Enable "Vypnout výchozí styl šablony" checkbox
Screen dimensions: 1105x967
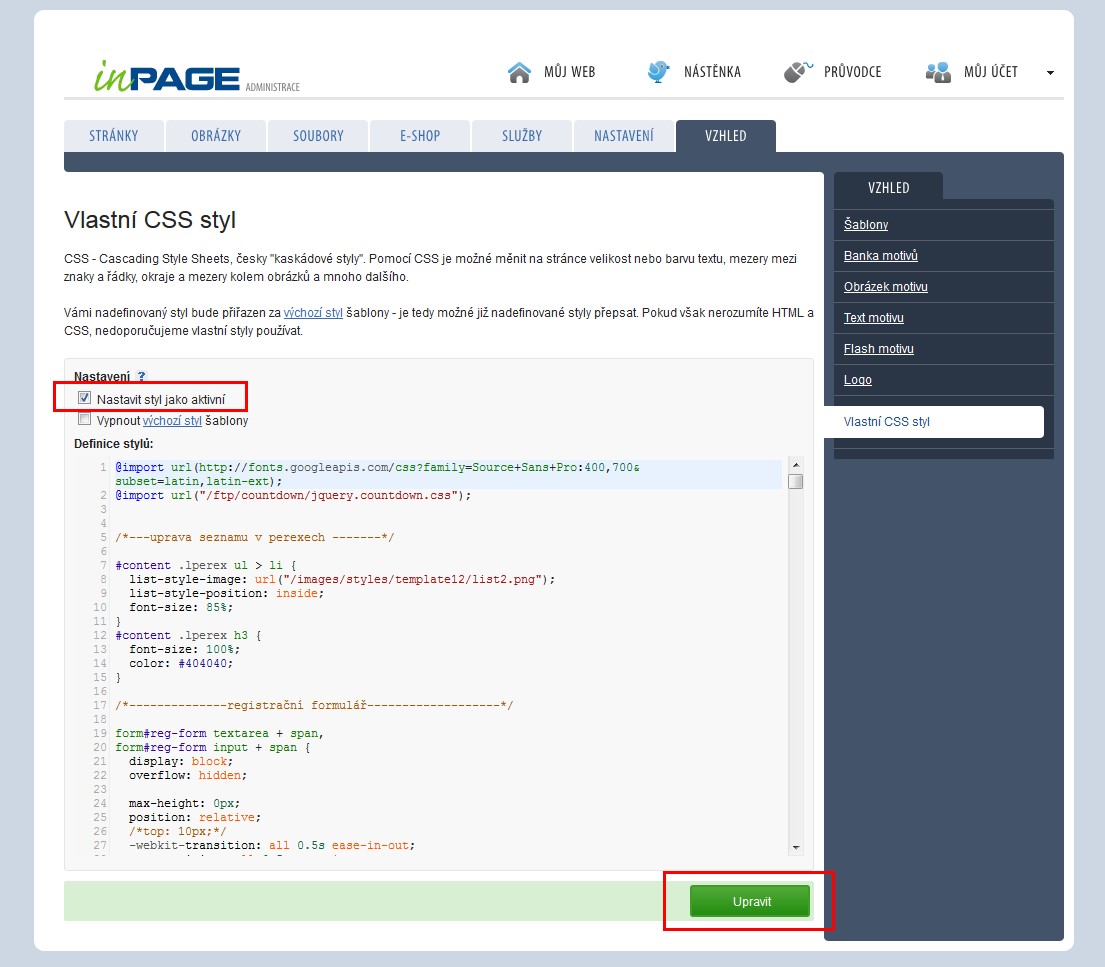tap(85, 420)
